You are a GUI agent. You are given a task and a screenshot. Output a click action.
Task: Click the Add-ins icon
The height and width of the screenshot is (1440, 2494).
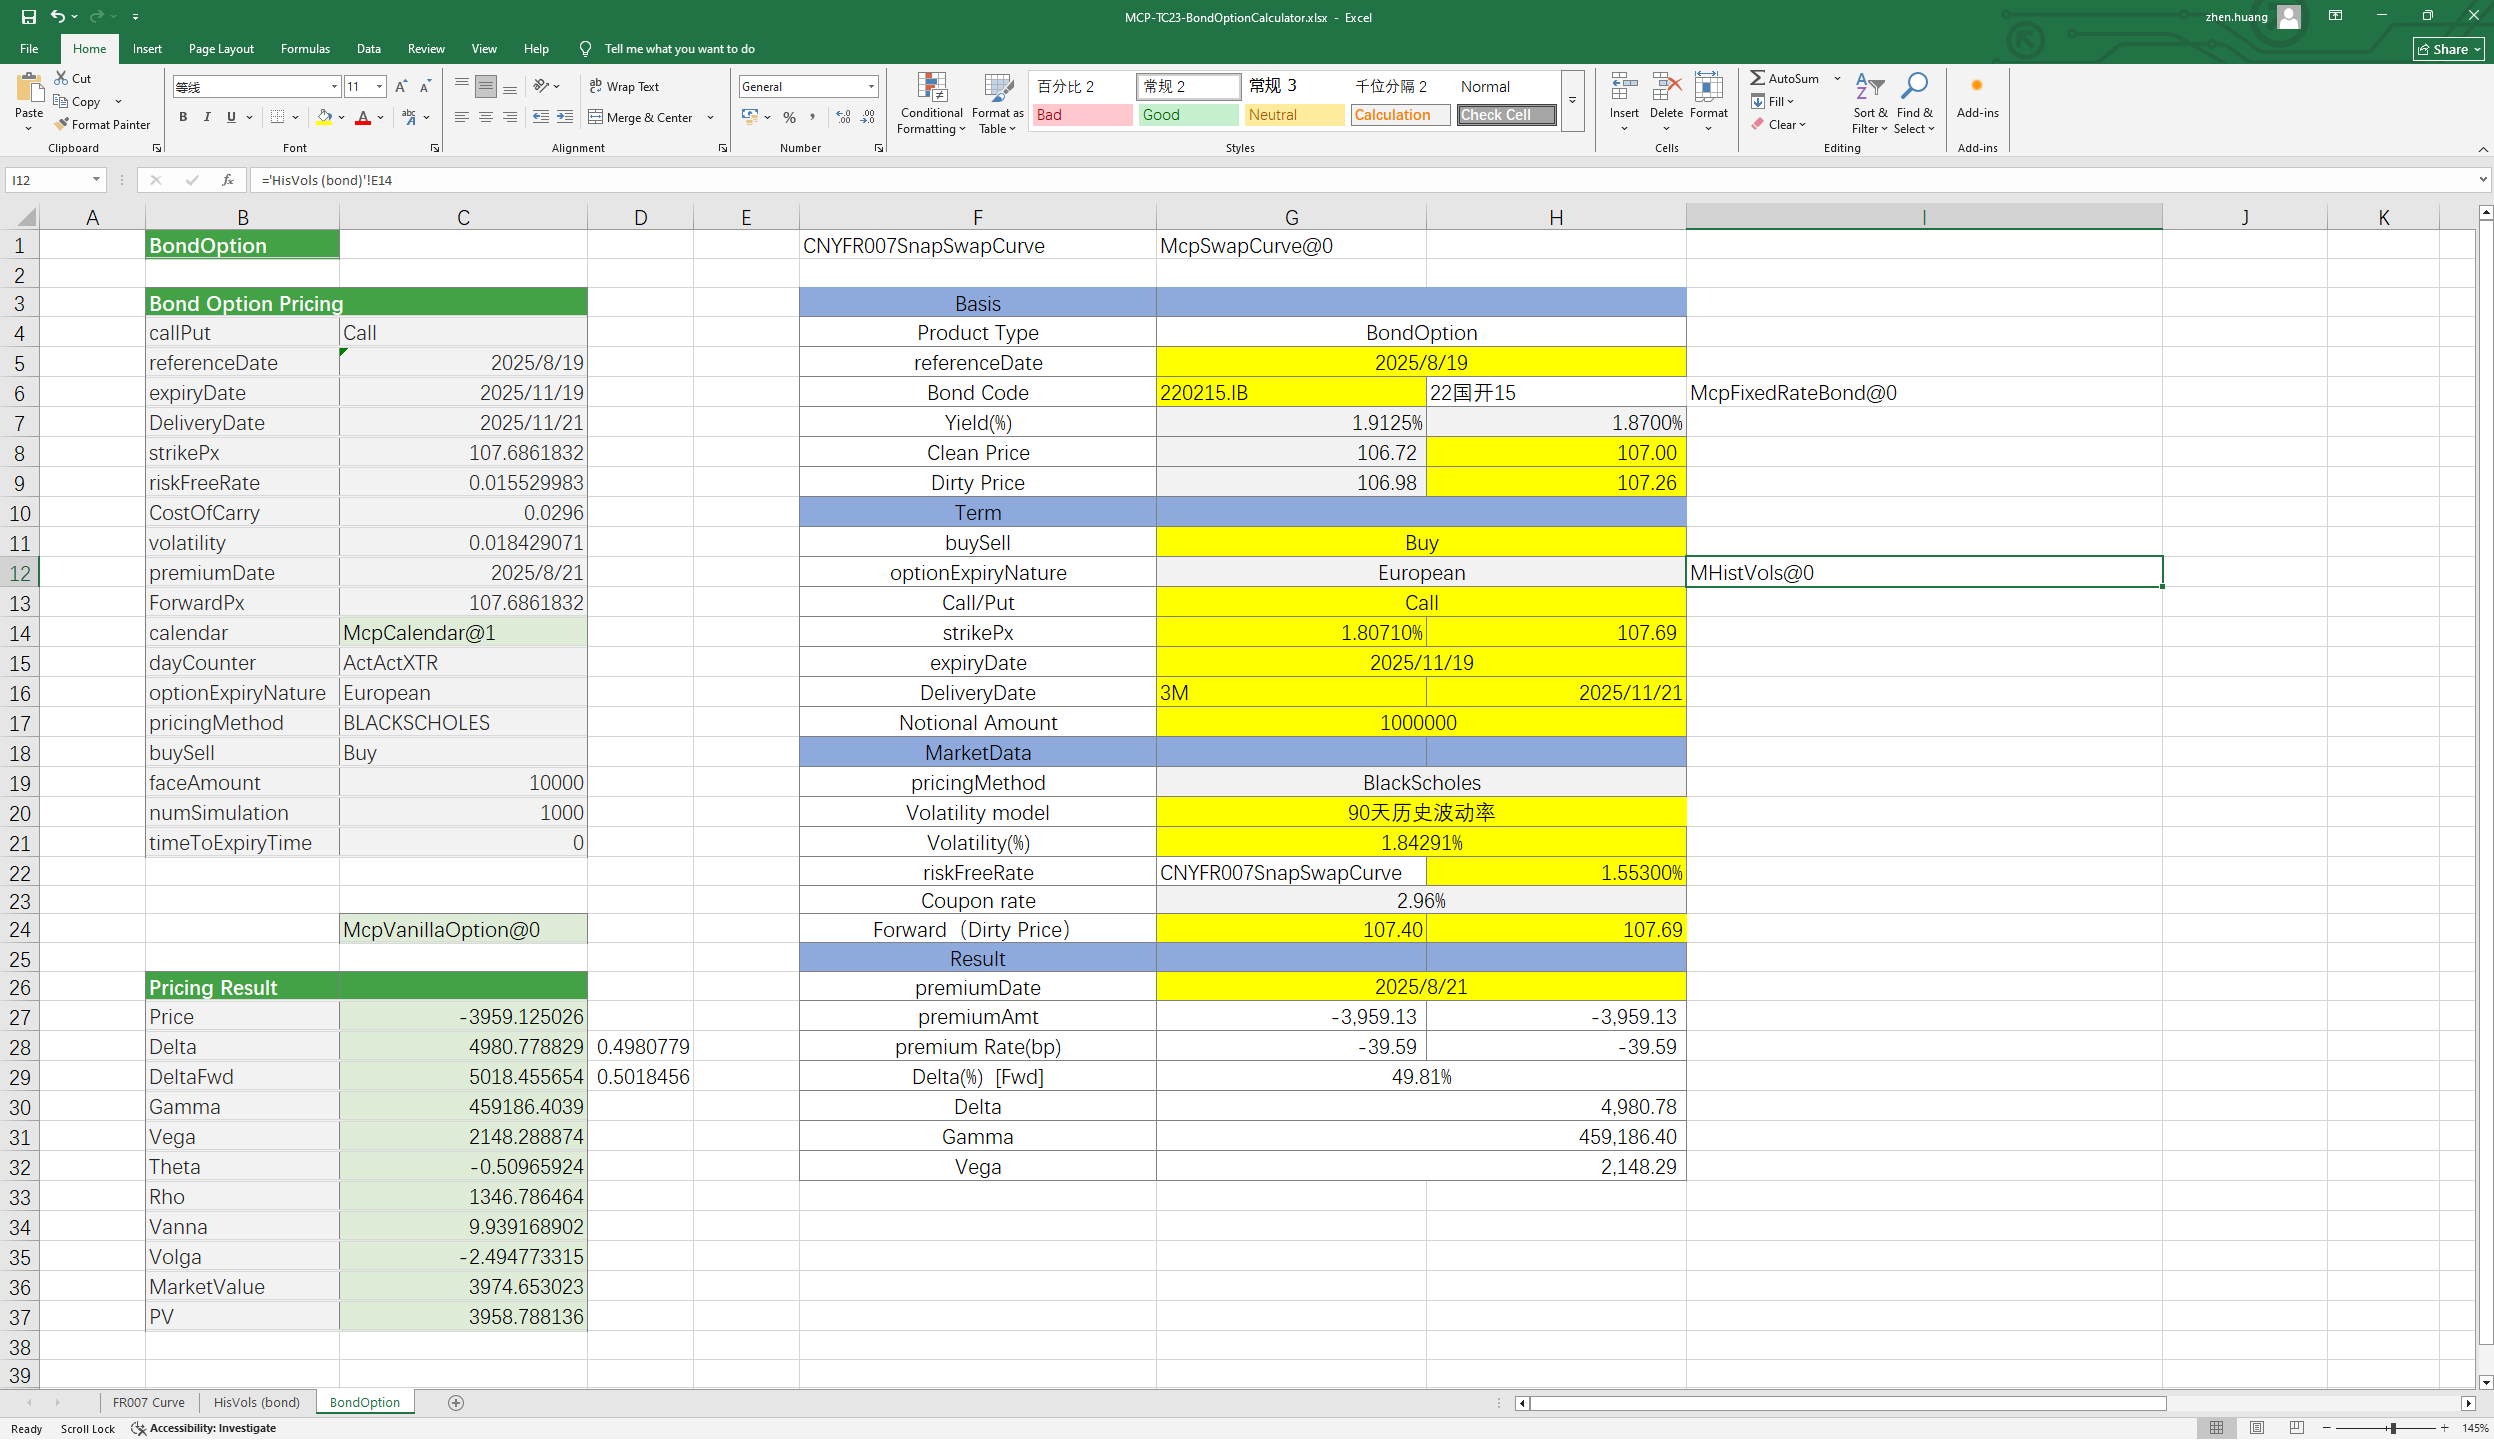click(x=1976, y=87)
